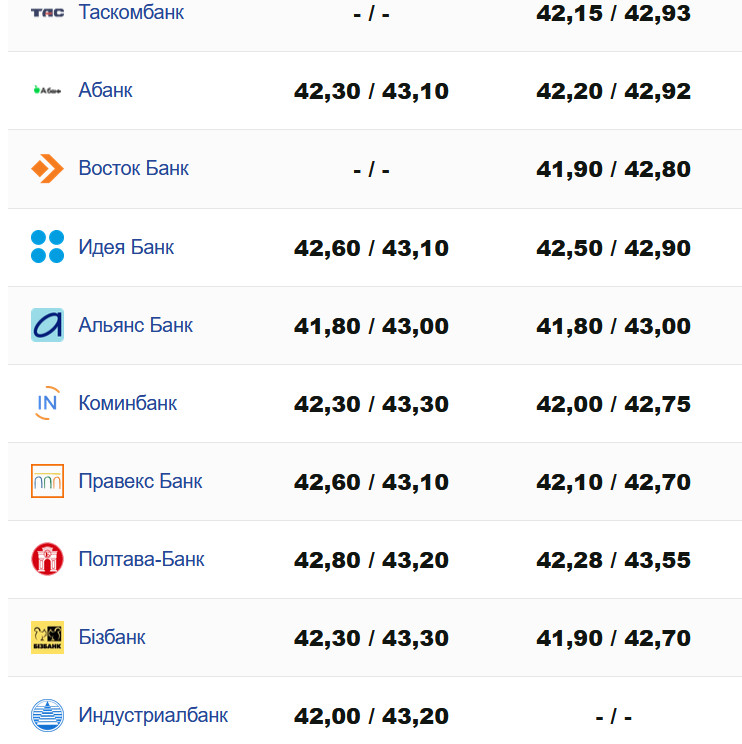Click the Таскомбанк logo icon
This screenshot has height=744, width=742.
point(47,13)
